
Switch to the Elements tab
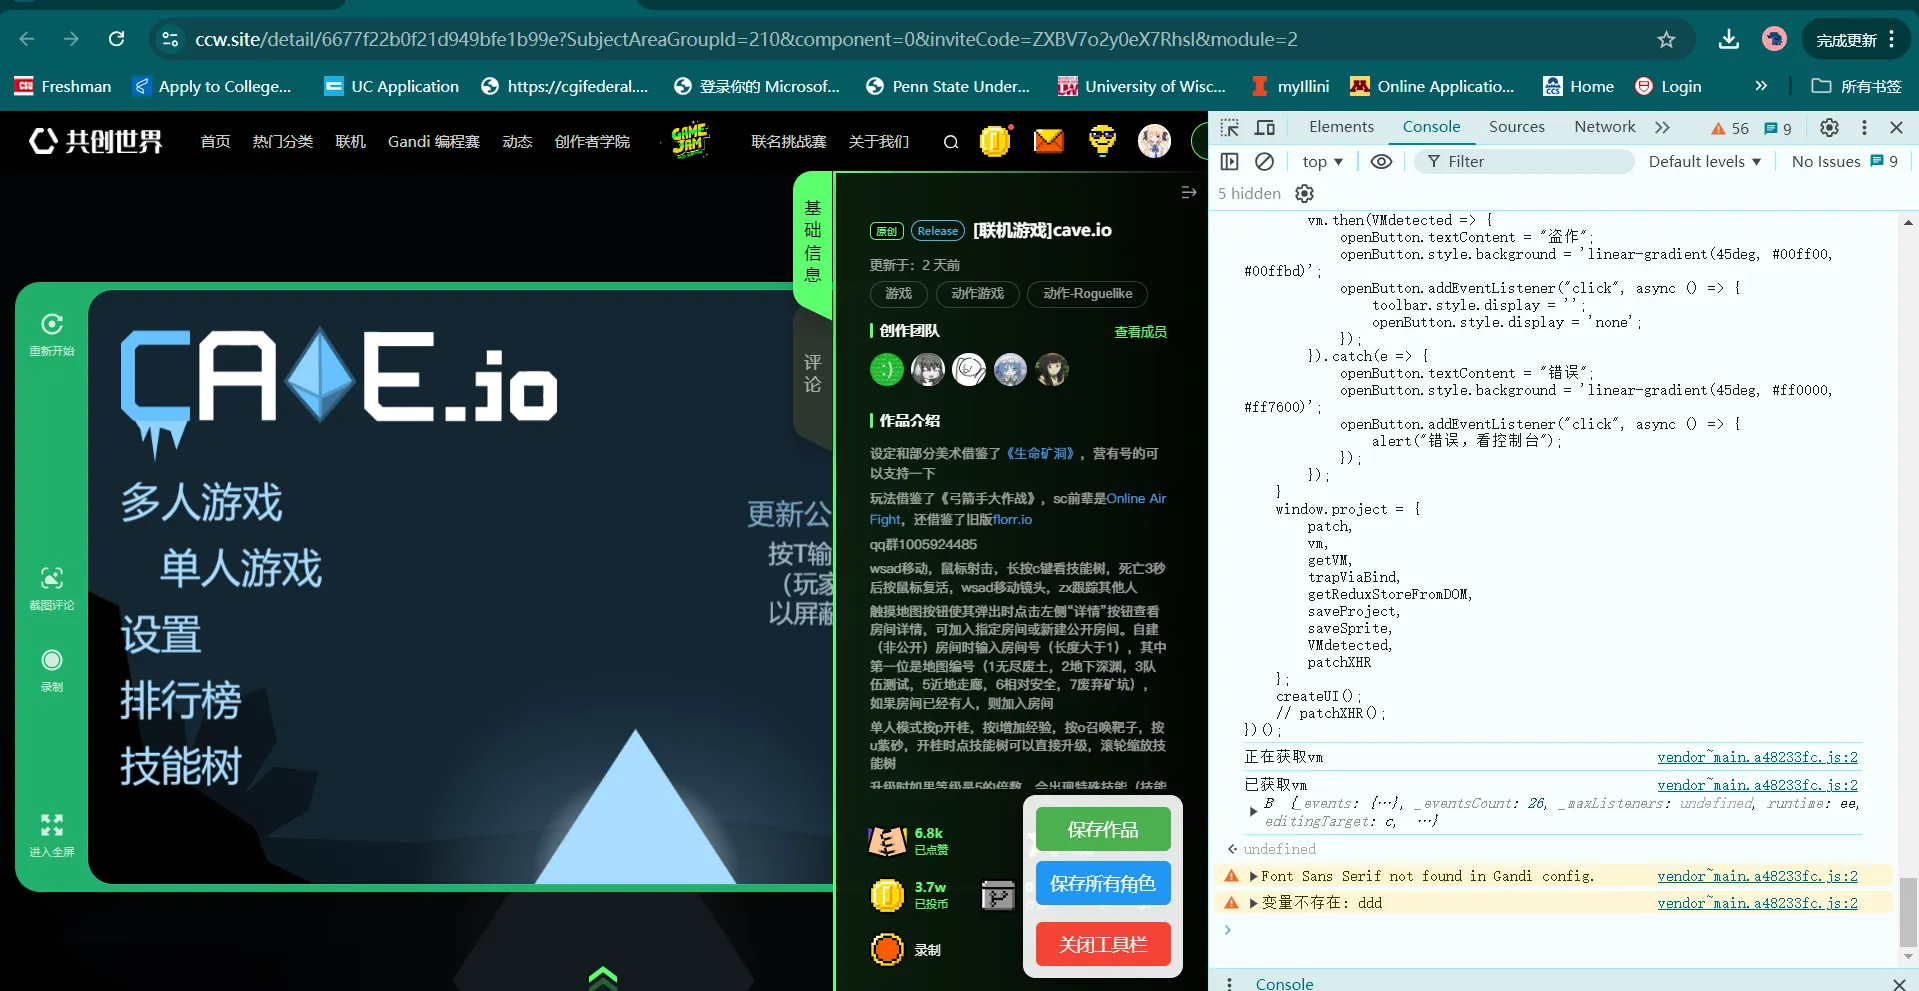pyautogui.click(x=1341, y=127)
